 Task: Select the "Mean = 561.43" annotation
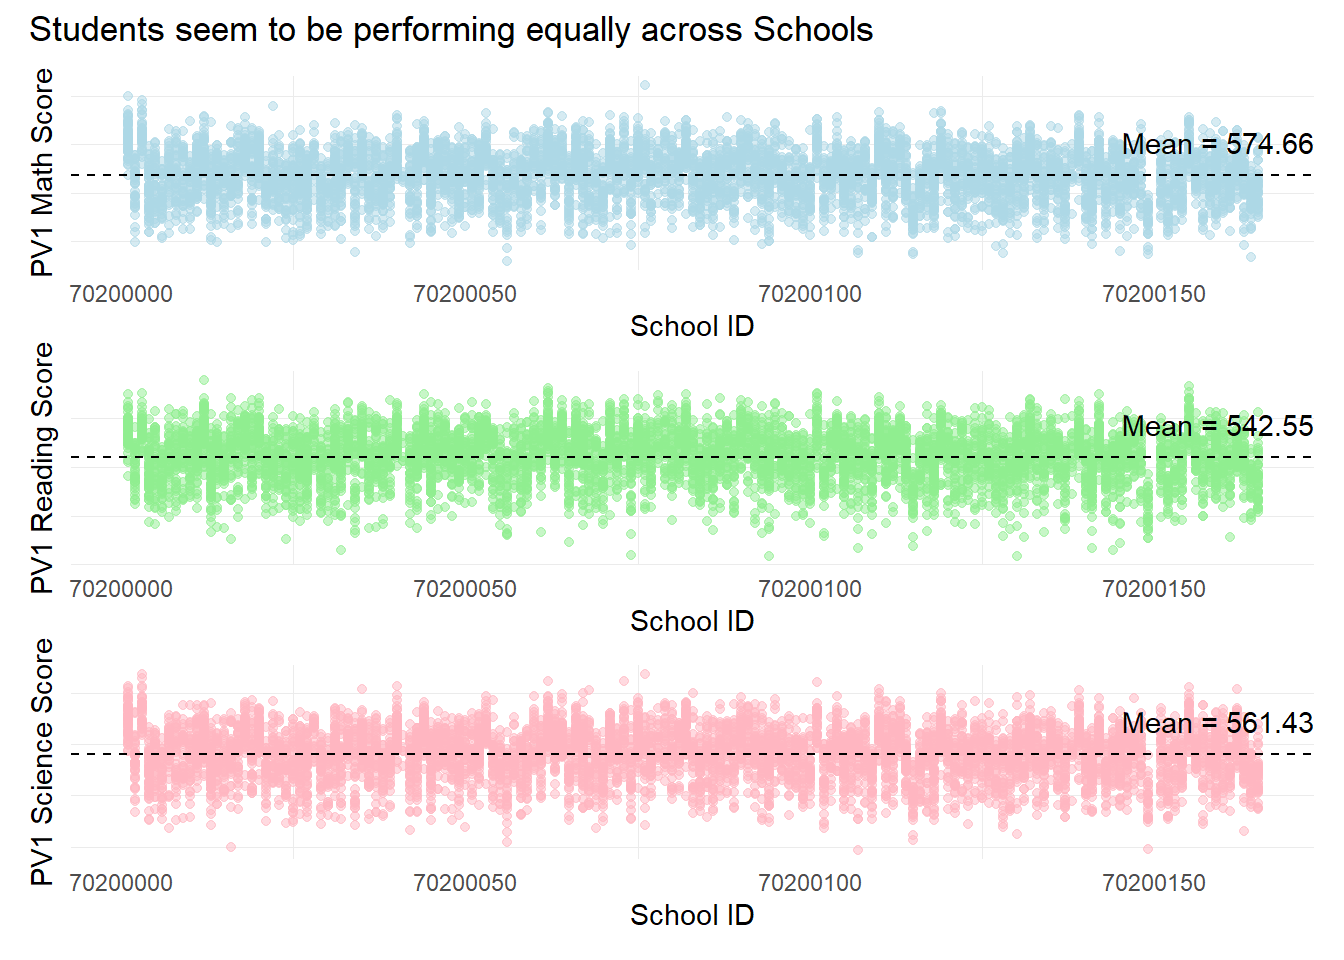pyautogui.click(x=1217, y=724)
